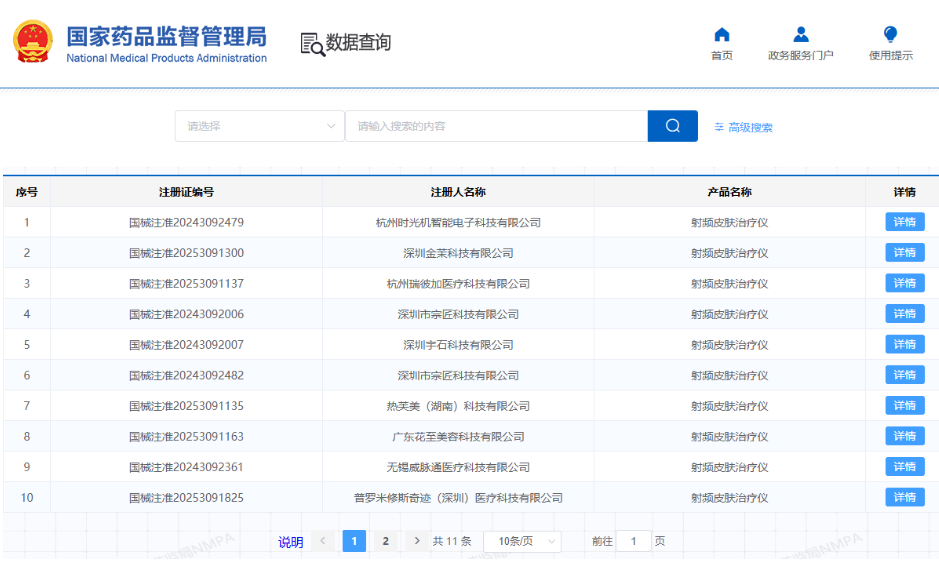
Task: Select page 1 in pagination
Action: pyautogui.click(x=354, y=541)
